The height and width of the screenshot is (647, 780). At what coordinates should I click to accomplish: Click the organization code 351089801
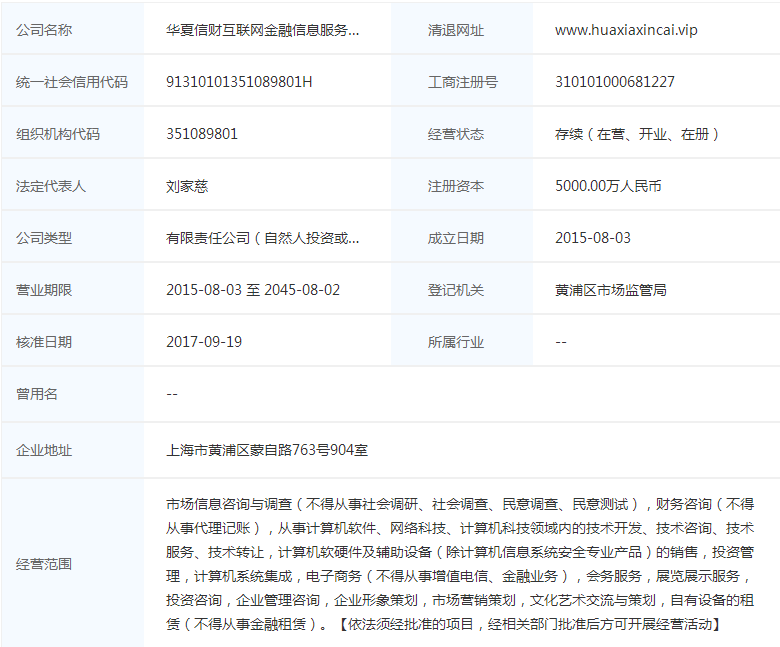tap(201, 134)
